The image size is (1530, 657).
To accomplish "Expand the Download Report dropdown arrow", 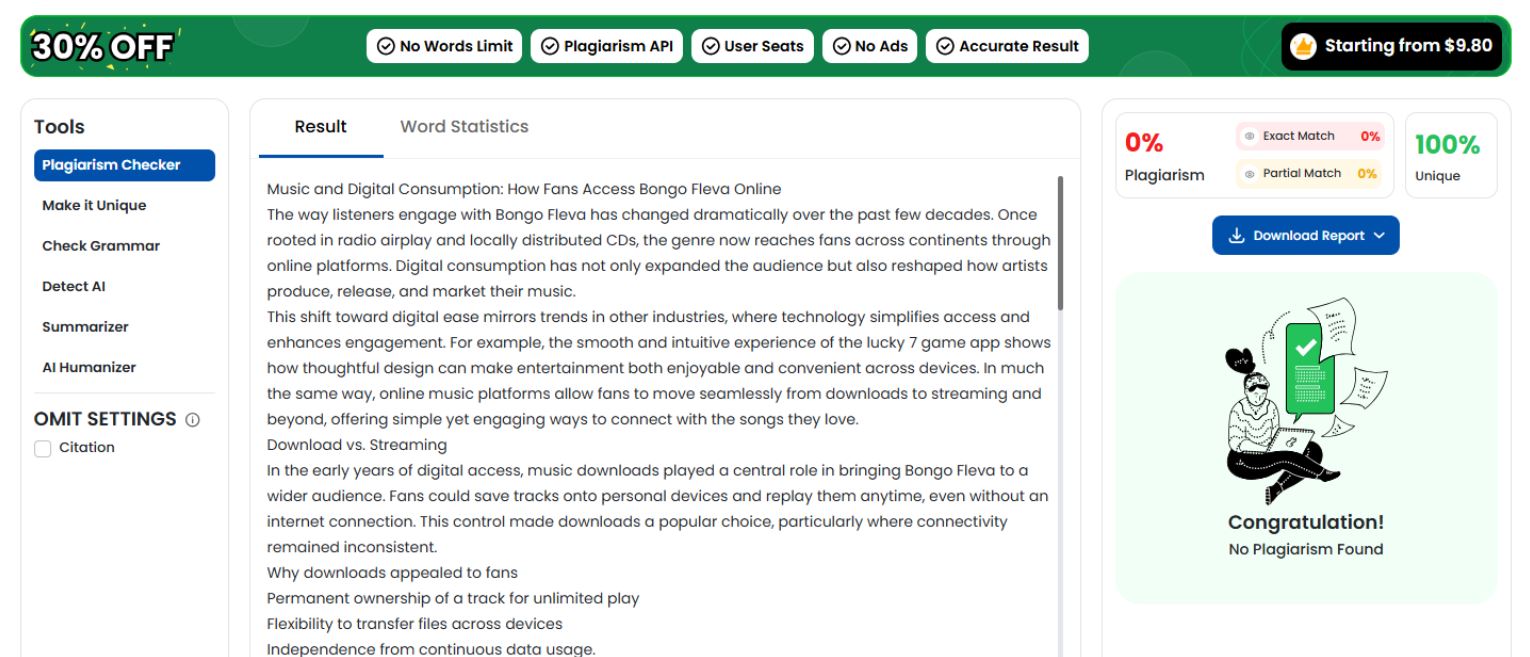I will (1380, 235).
